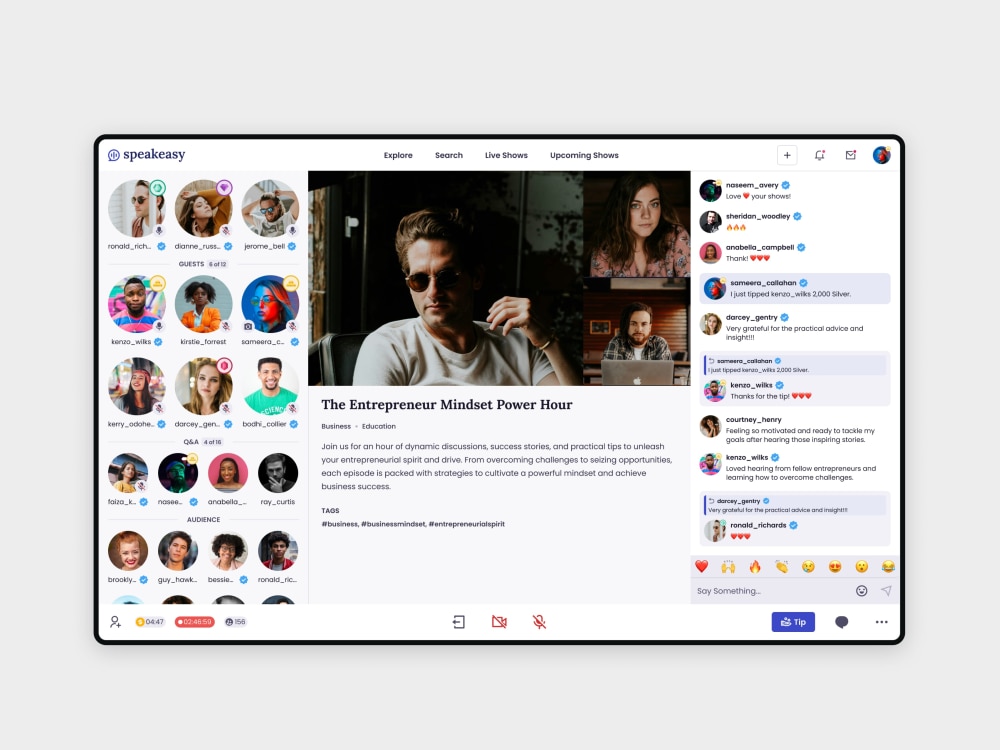Open guest bodhi_collier avatar
The height and width of the screenshot is (750, 1000).
(x=270, y=386)
